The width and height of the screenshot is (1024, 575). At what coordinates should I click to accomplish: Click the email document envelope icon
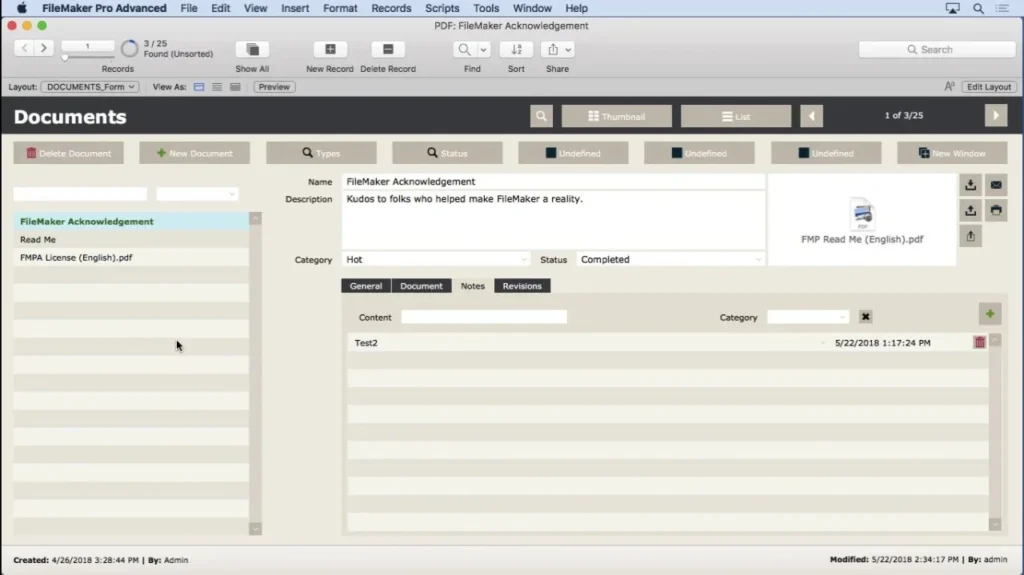click(996, 185)
